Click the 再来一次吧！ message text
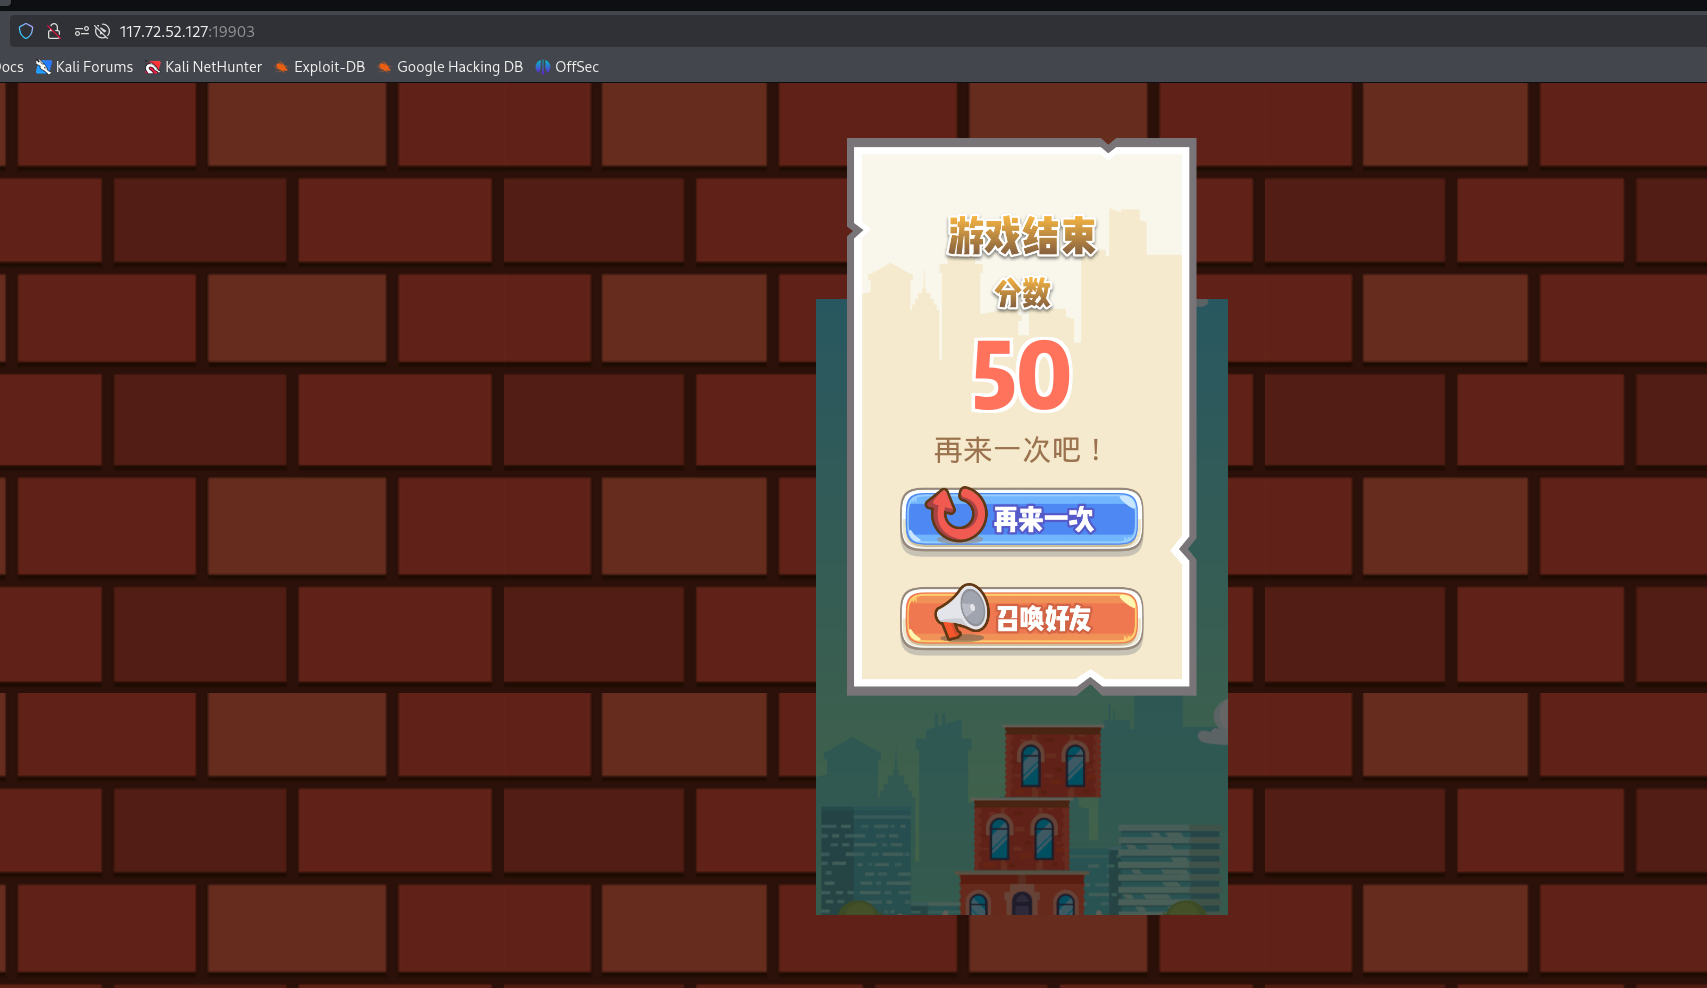Image resolution: width=1707 pixels, height=988 pixels. tap(1020, 450)
